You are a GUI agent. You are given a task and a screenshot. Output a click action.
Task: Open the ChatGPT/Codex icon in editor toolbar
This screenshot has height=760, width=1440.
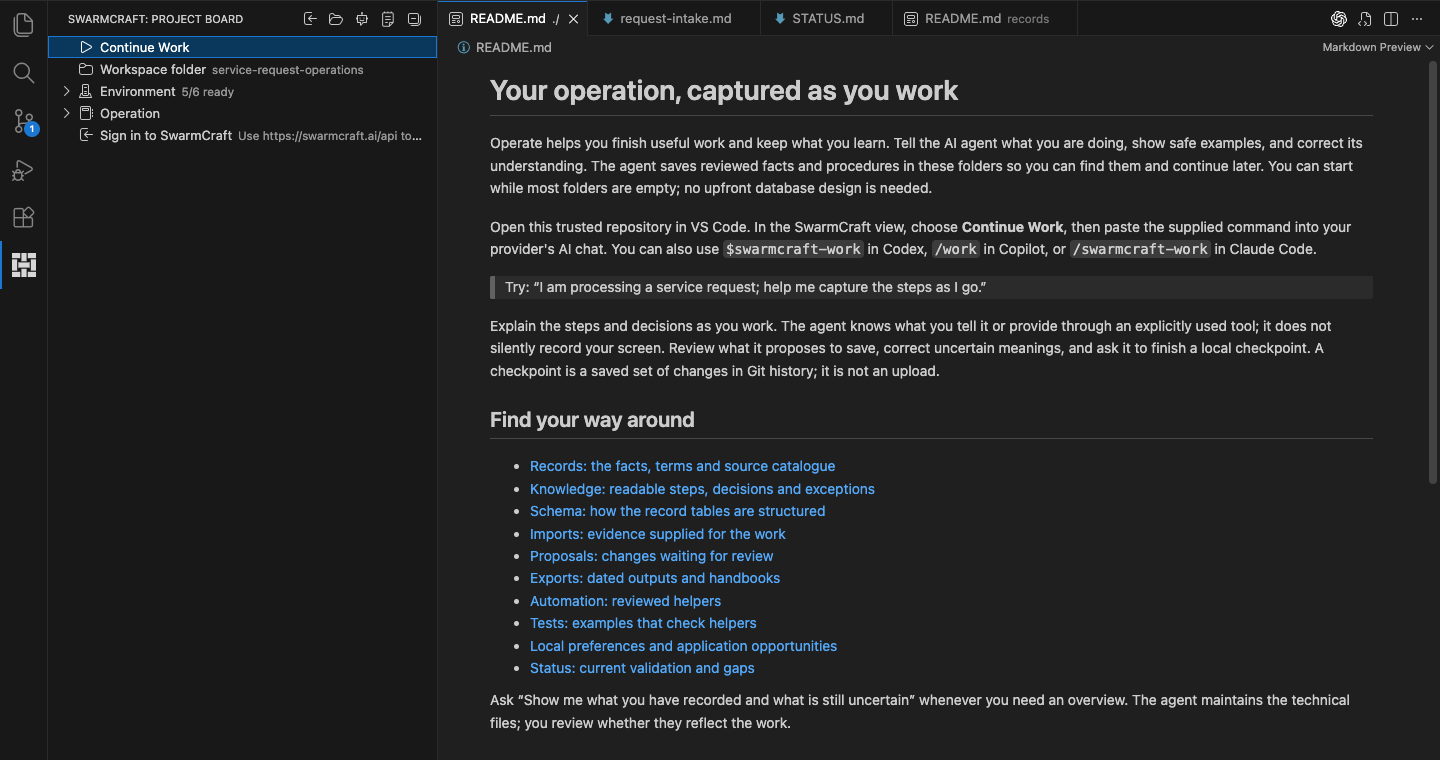click(x=1339, y=19)
